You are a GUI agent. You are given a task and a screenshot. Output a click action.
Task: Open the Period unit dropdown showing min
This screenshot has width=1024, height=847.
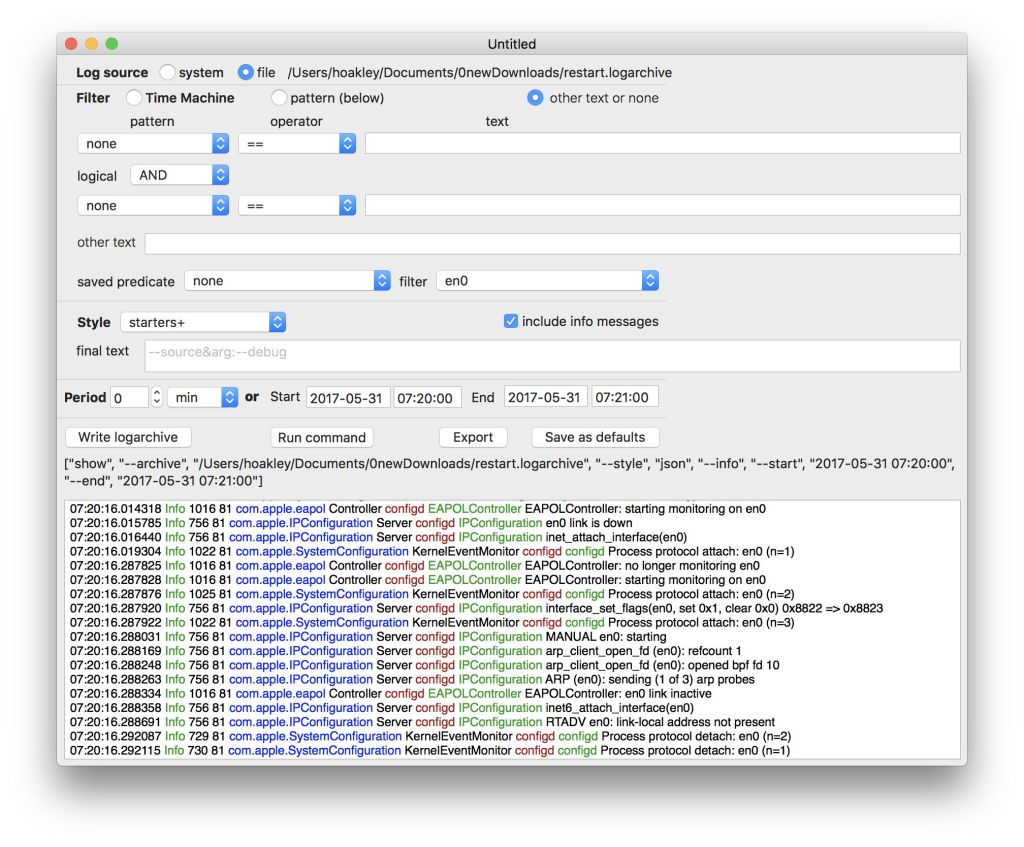[202, 397]
